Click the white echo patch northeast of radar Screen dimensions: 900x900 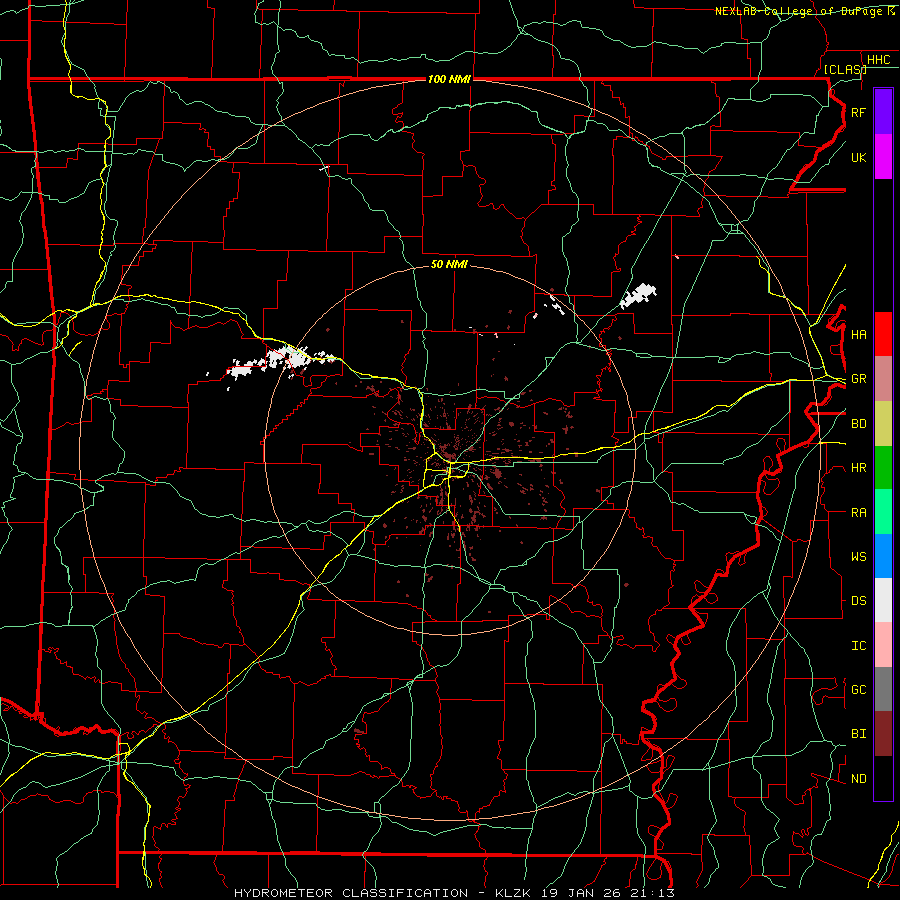click(638, 296)
